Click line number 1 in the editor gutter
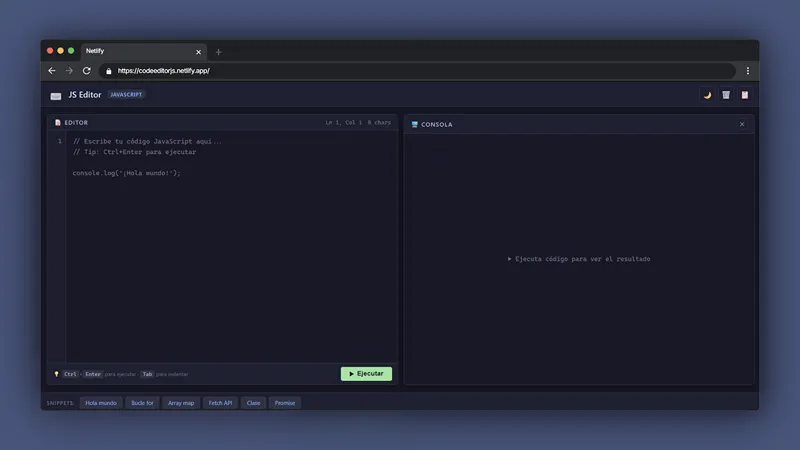The width and height of the screenshot is (800, 450). click(60, 141)
